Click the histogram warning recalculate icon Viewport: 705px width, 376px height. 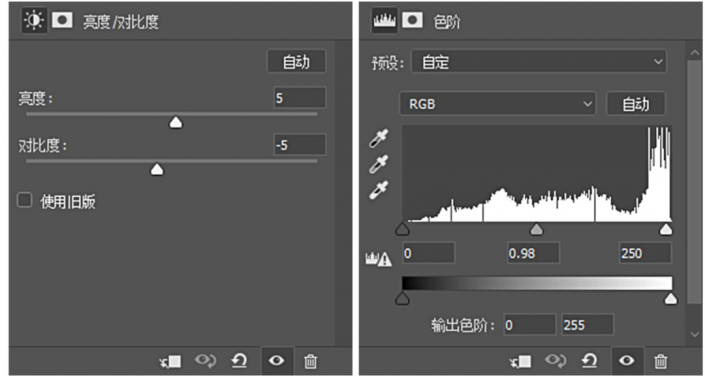coord(379,259)
